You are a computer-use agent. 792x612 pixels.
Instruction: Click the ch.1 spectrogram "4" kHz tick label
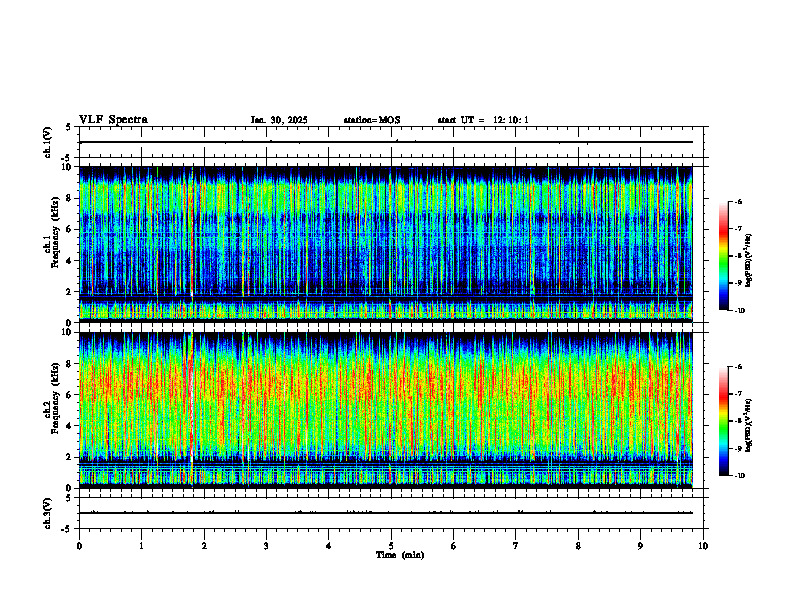[70, 261]
